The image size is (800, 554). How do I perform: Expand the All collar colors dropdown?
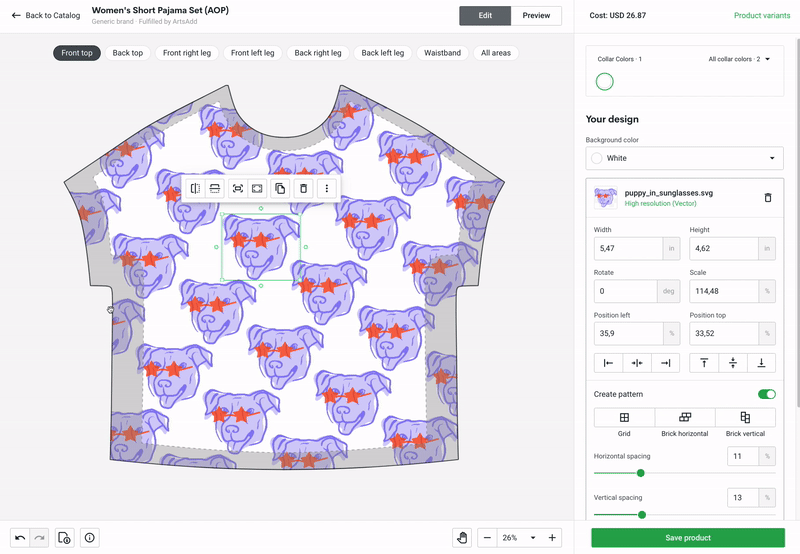coord(739,59)
